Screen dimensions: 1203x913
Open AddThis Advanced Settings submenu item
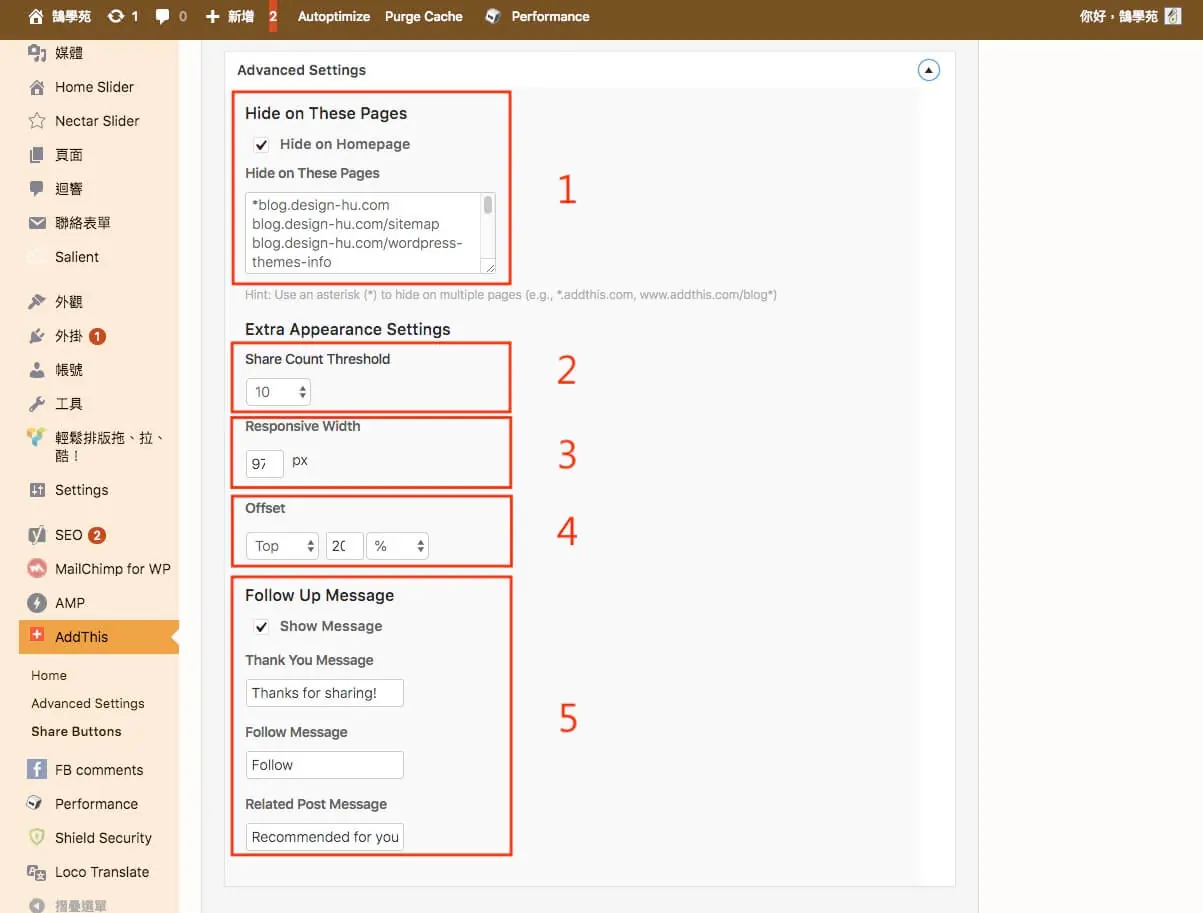[88, 703]
